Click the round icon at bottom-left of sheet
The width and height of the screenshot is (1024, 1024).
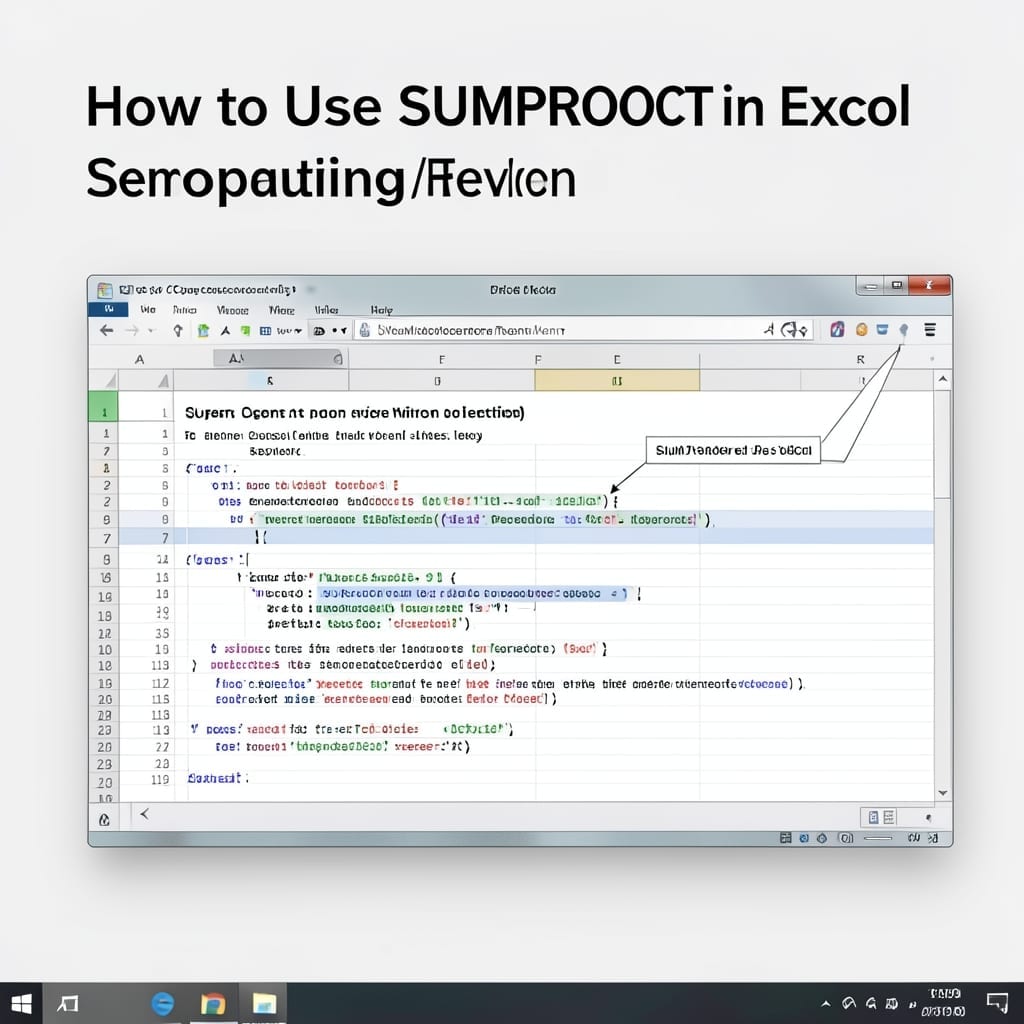tap(104, 820)
